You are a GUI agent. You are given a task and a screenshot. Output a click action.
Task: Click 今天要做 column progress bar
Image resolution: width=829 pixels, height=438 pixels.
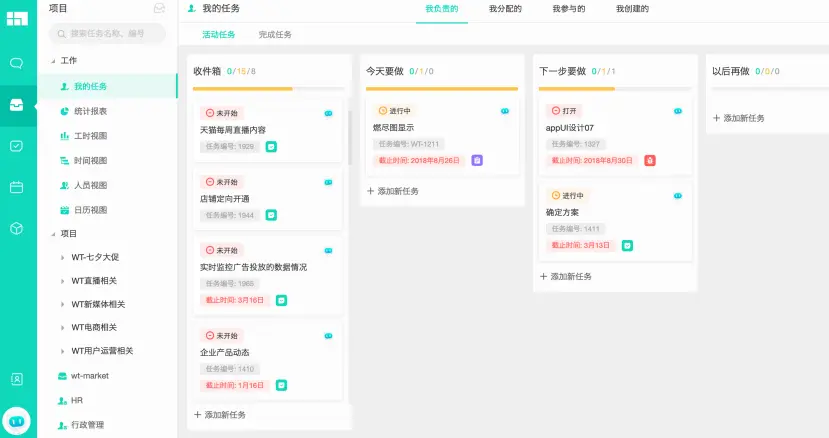441,89
